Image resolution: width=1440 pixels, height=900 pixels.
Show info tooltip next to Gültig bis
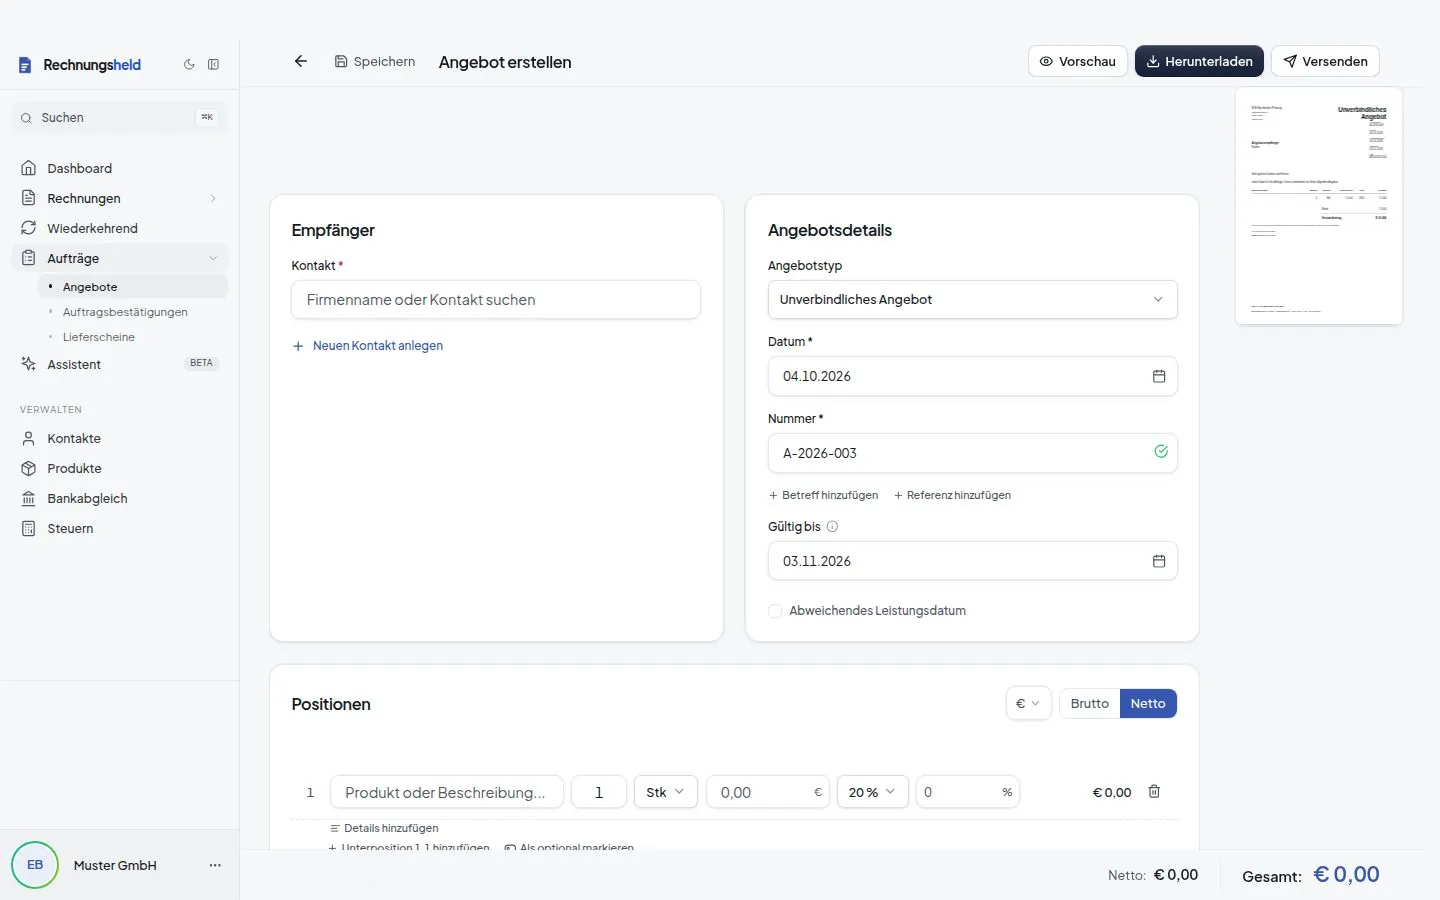pyautogui.click(x=832, y=526)
